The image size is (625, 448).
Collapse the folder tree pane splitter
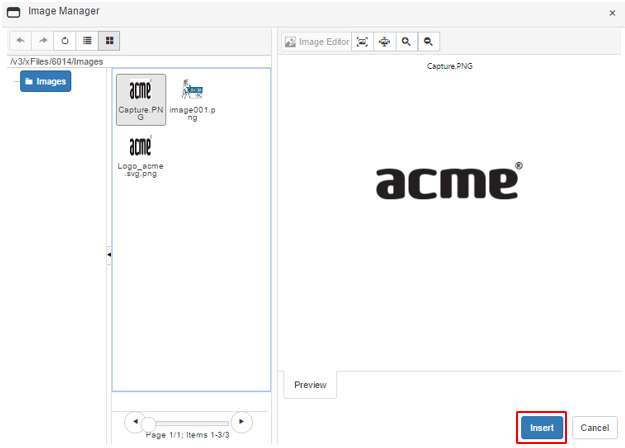(108, 256)
